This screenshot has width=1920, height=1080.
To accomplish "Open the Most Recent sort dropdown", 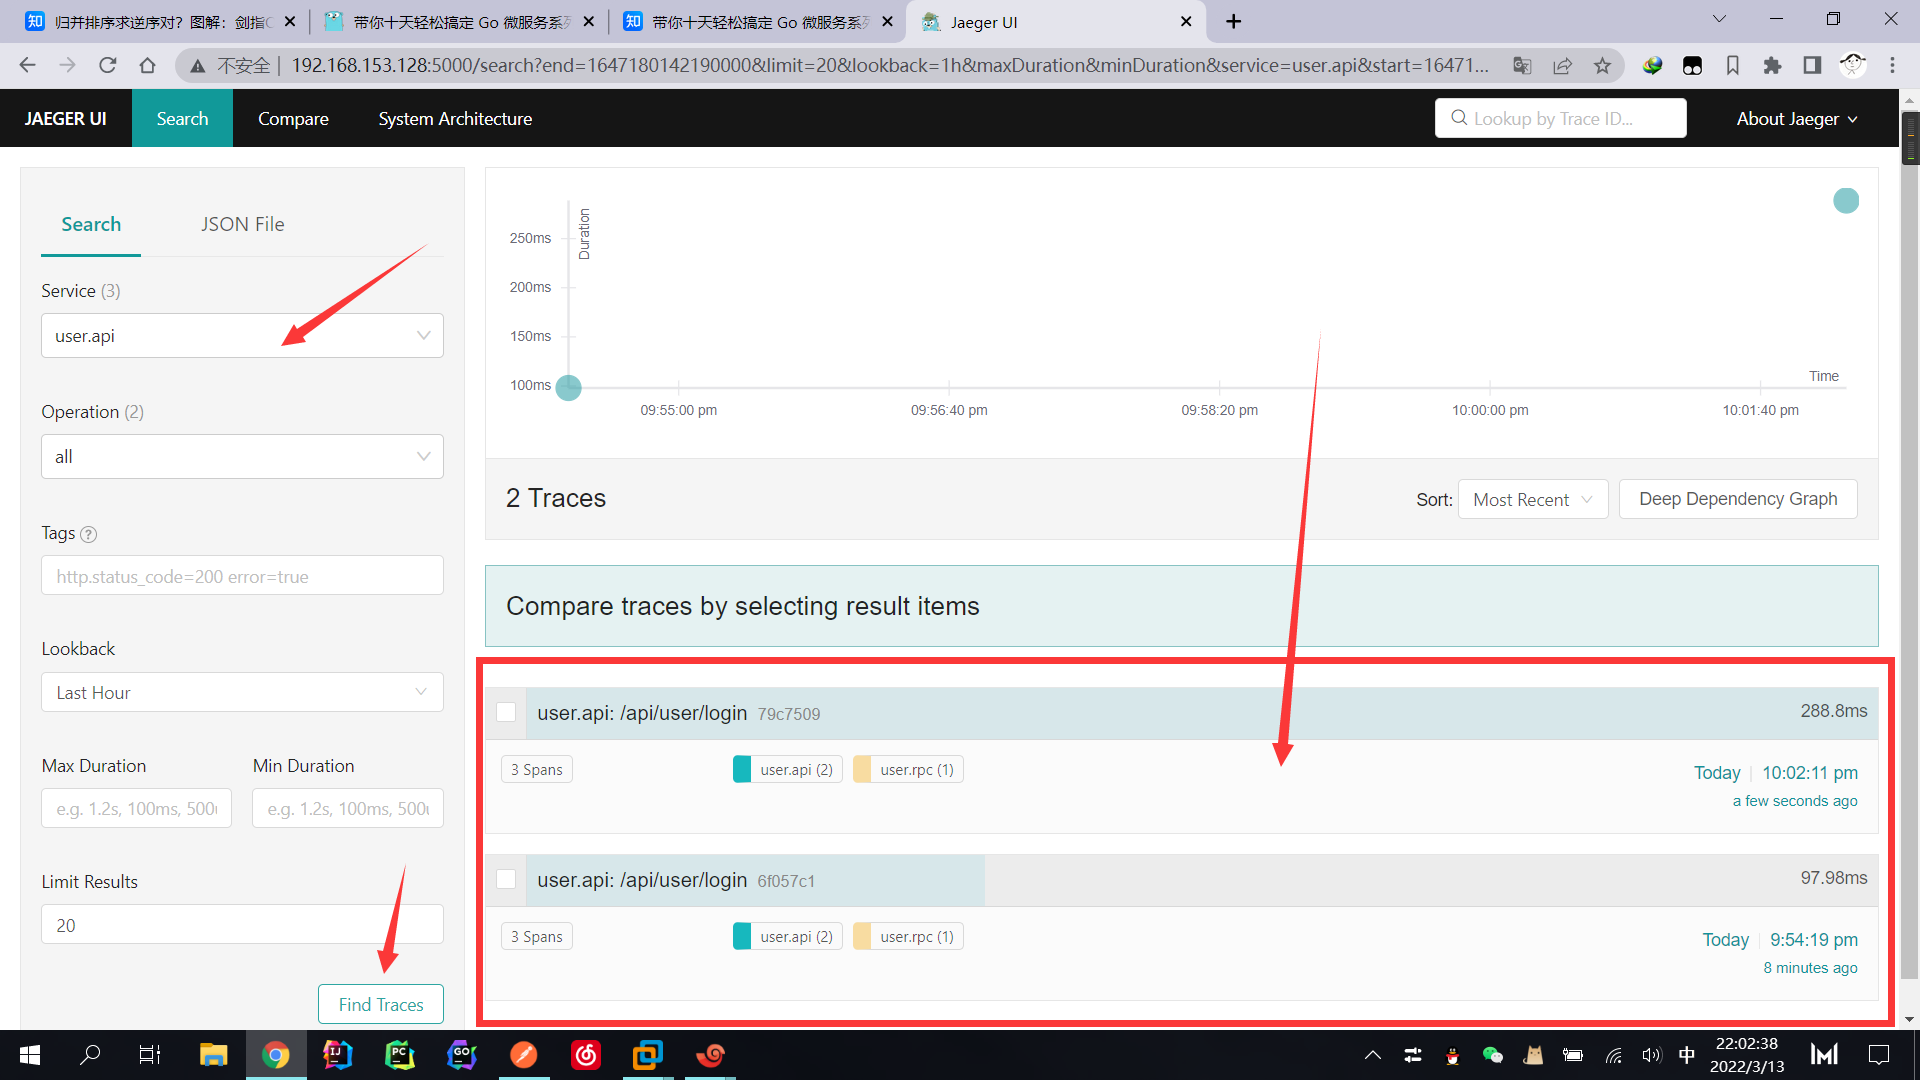I will [x=1532, y=499].
